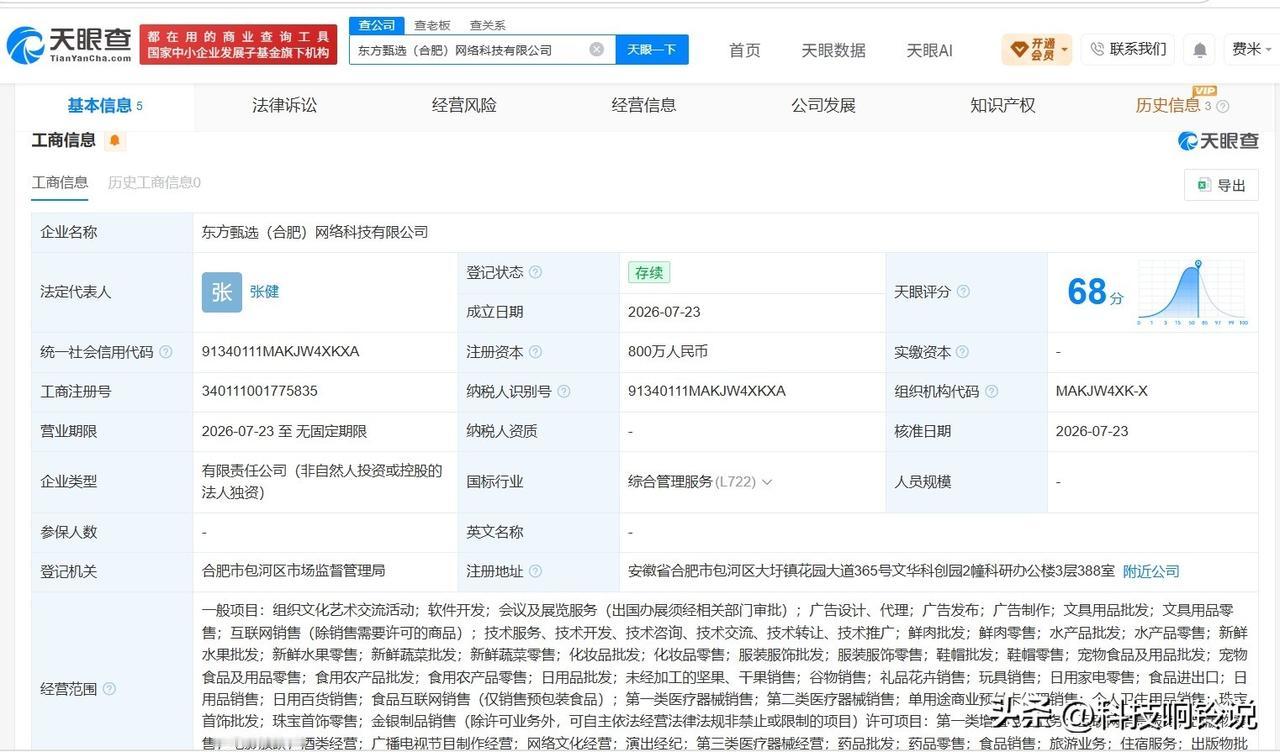Open 天眼AI in top navigation
1280x752 pixels.
click(x=929, y=50)
